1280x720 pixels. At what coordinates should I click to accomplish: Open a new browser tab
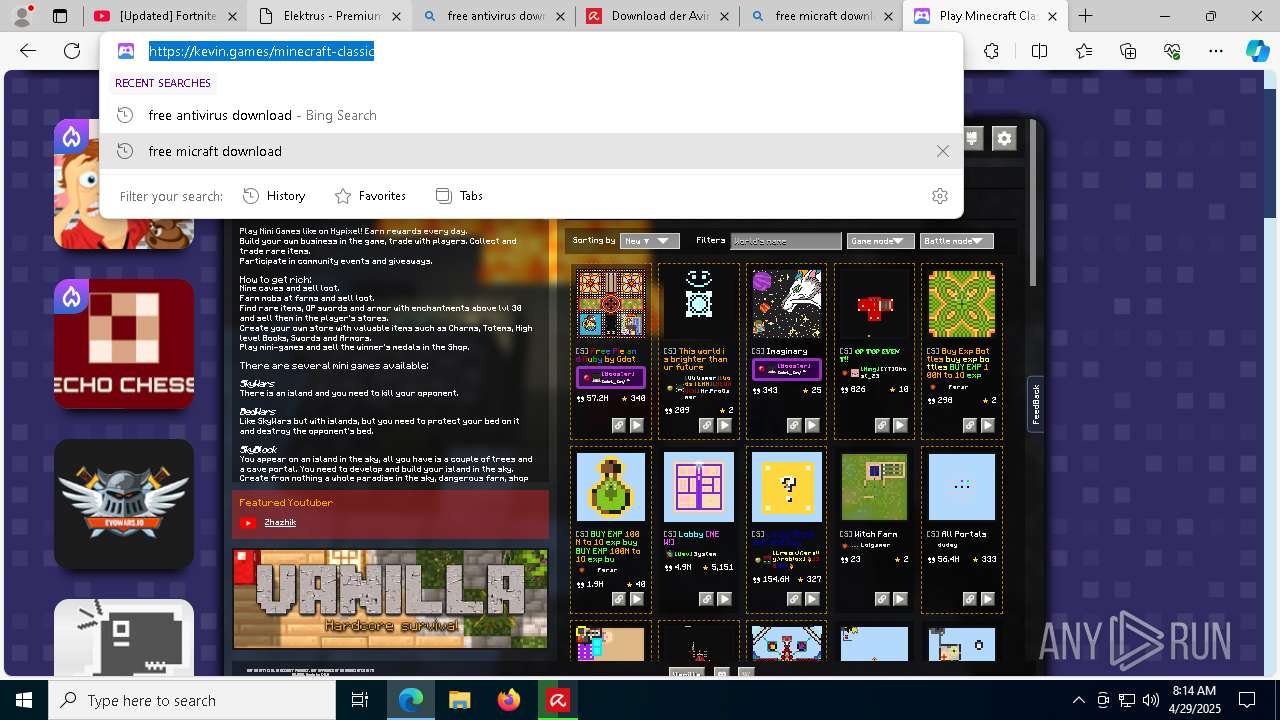(1085, 16)
